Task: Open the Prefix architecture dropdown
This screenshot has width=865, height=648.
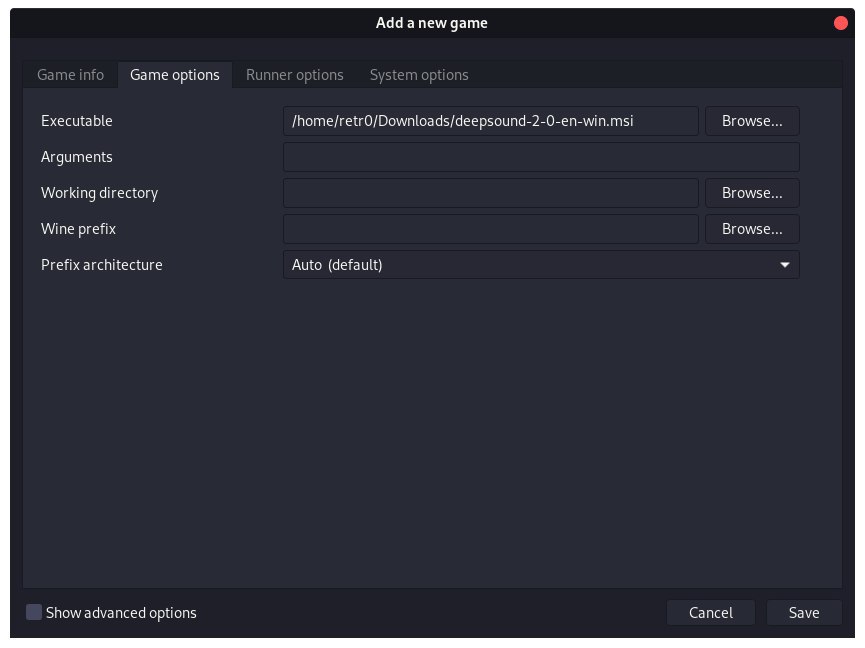Action: click(x=541, y=265)
